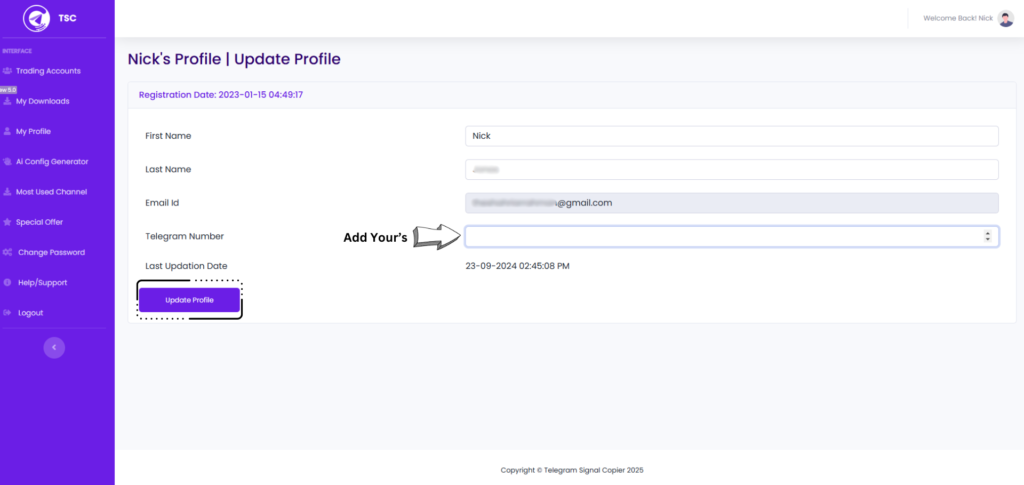Click the Logout exit icon

pos(7,313)
